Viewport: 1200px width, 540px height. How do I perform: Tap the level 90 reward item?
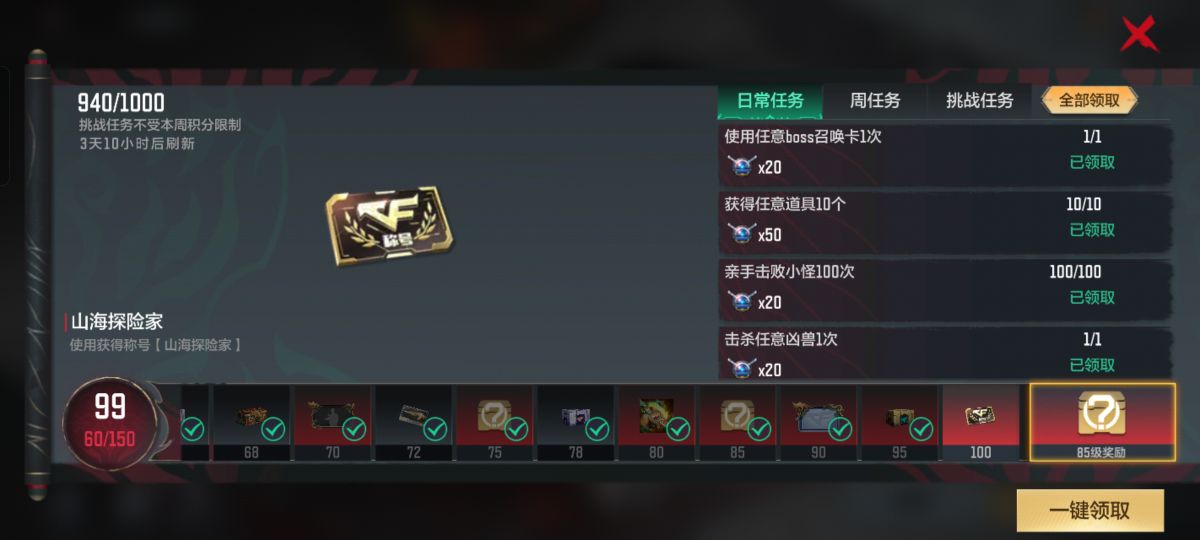point(818,424)
